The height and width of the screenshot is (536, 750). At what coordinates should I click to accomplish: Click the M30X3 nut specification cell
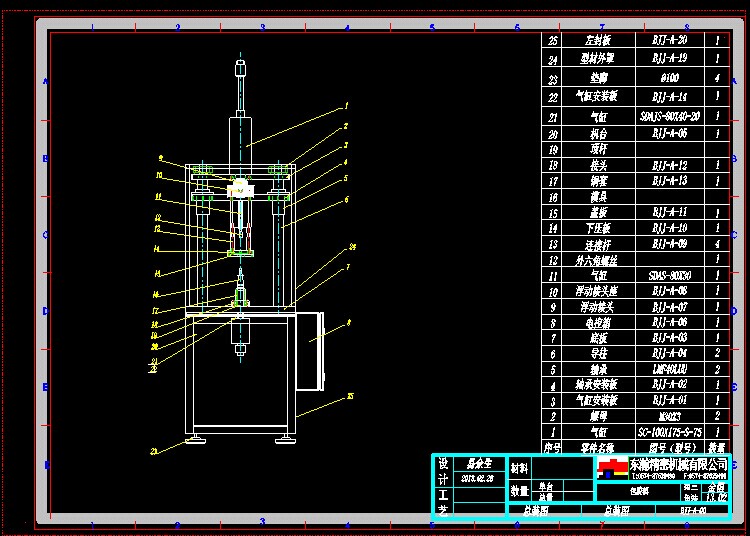(x=669, y=415)
